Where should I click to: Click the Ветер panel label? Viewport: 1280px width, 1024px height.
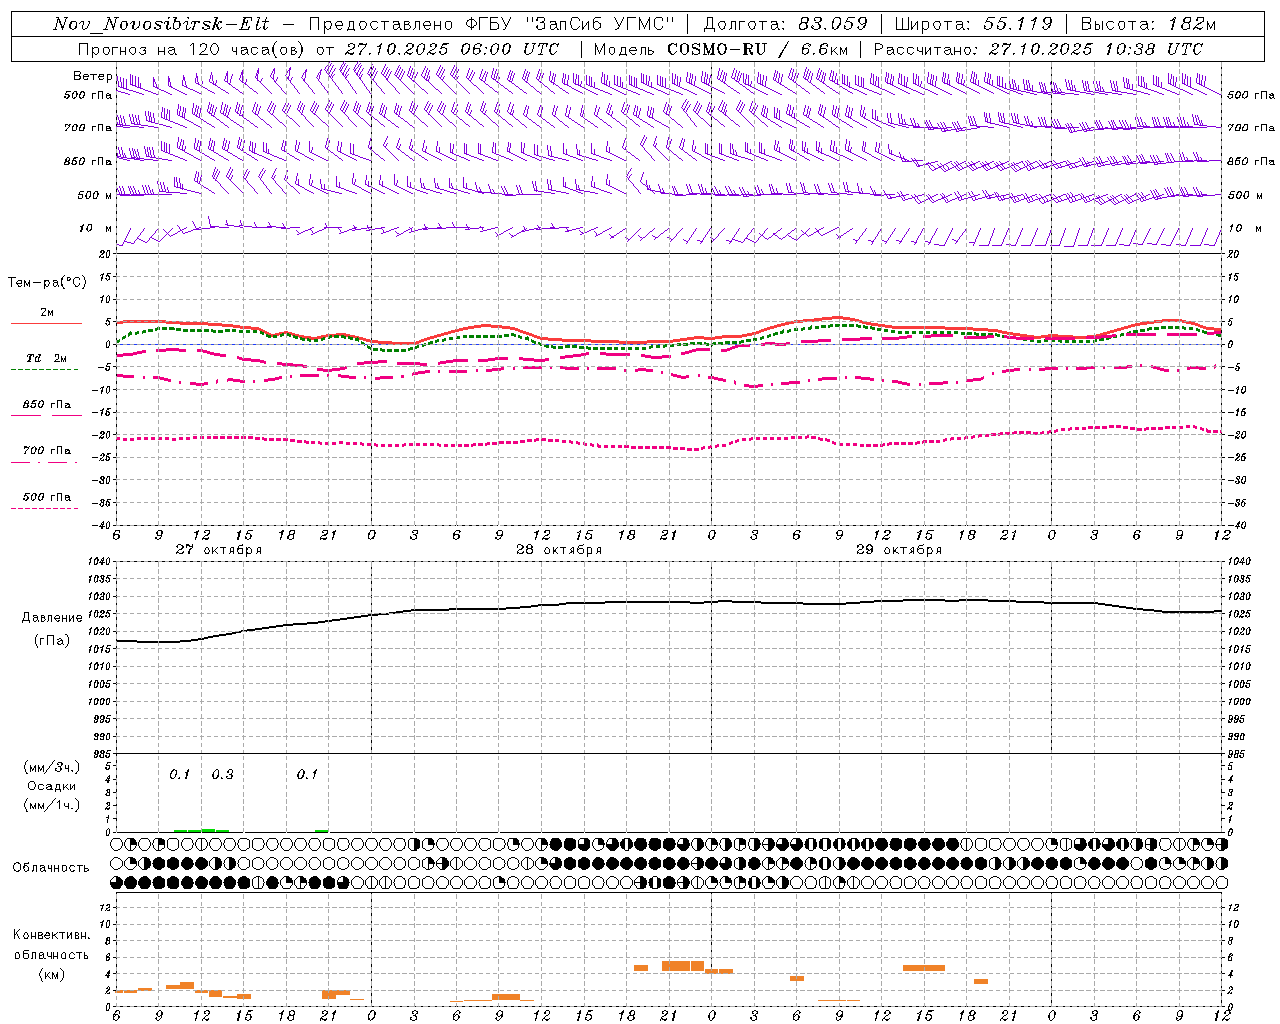[x=93, y=76]
